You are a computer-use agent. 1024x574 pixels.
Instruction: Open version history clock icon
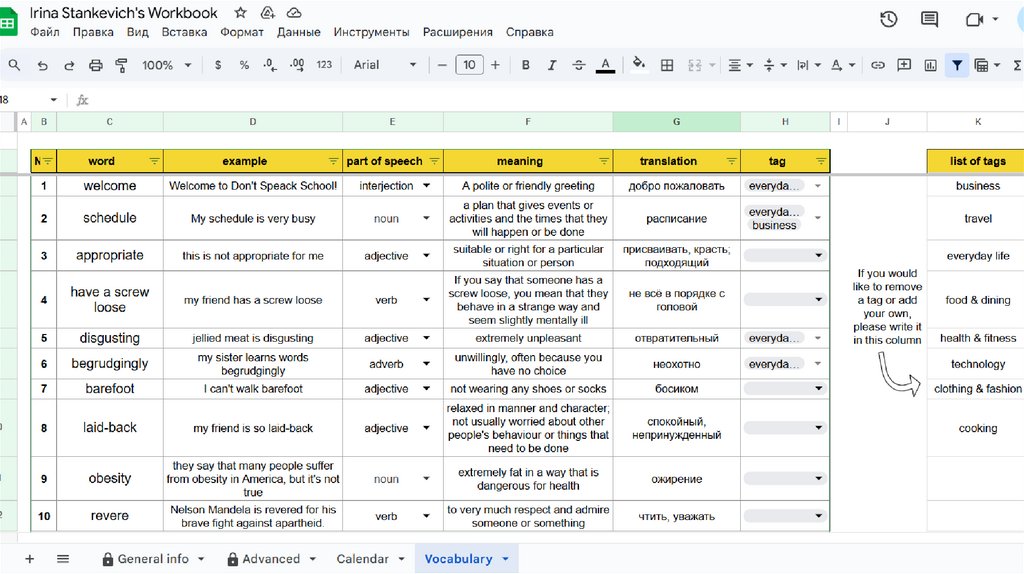[x=888, y=19]
